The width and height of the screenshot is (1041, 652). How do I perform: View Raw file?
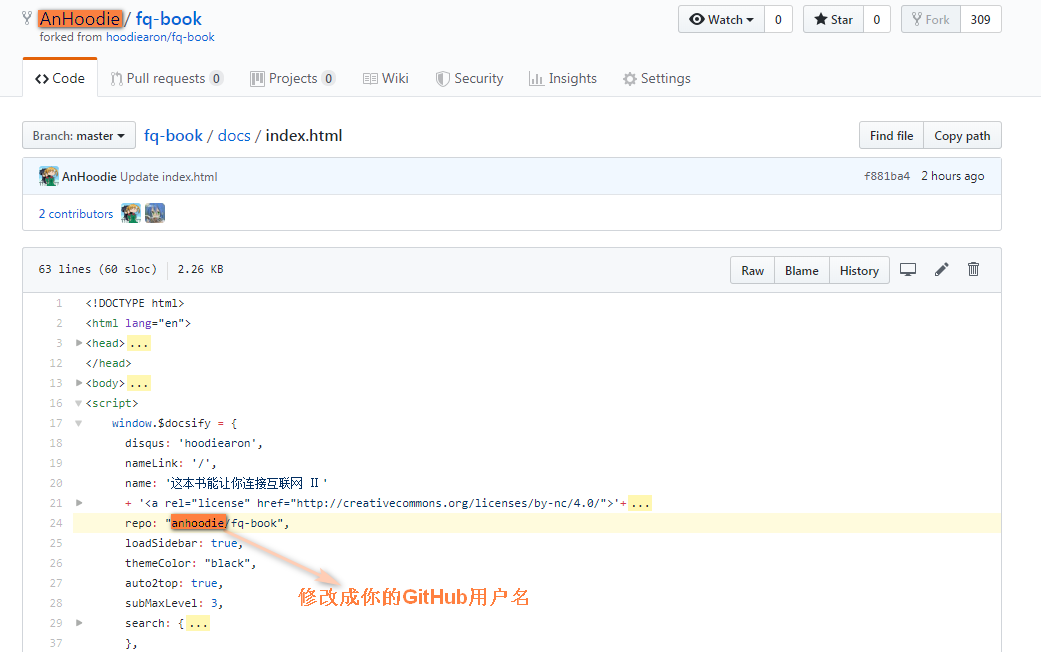point(753,270)
